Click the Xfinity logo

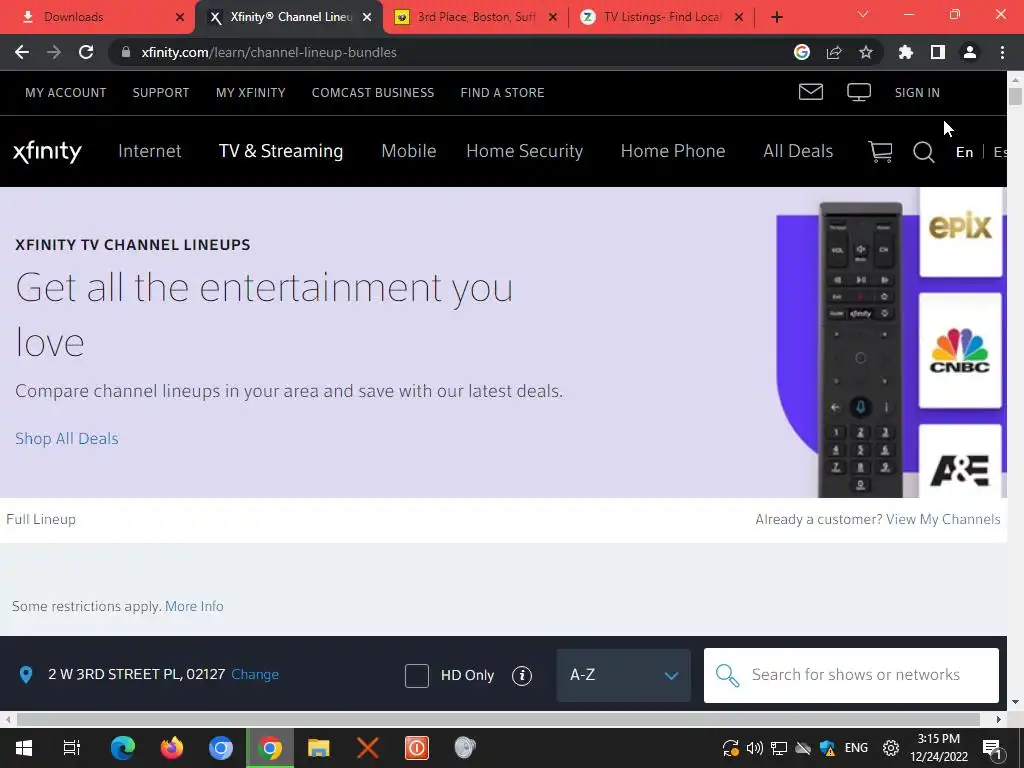click(47, 152)
